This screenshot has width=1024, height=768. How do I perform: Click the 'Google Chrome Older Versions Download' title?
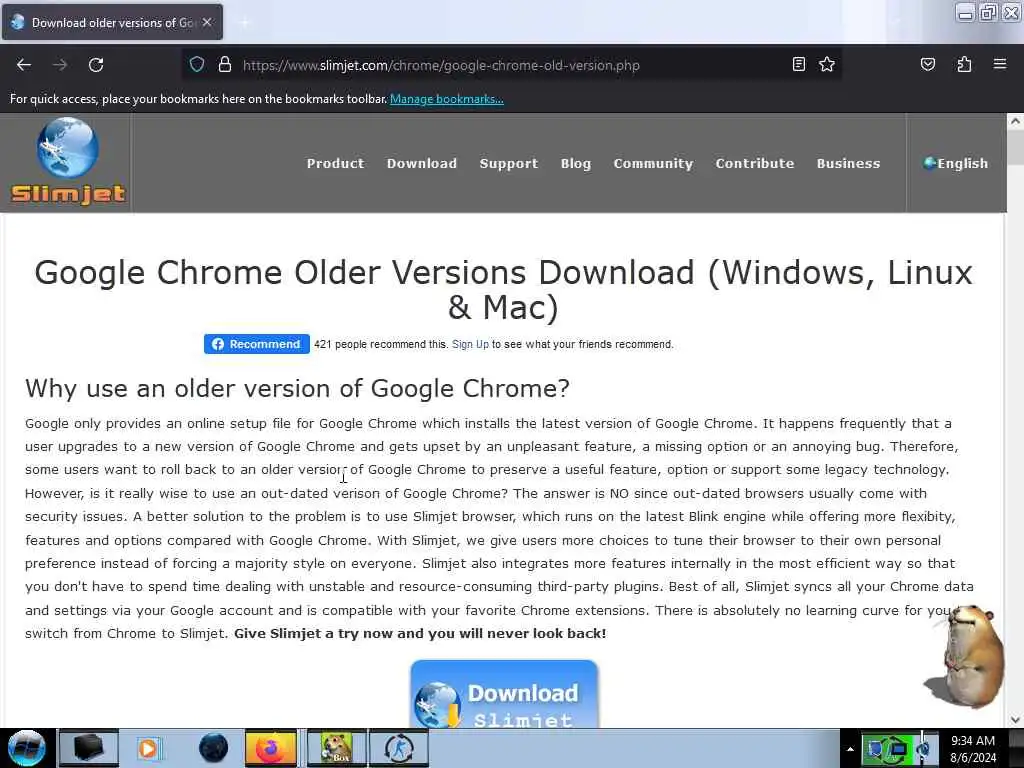click(504, 289)
